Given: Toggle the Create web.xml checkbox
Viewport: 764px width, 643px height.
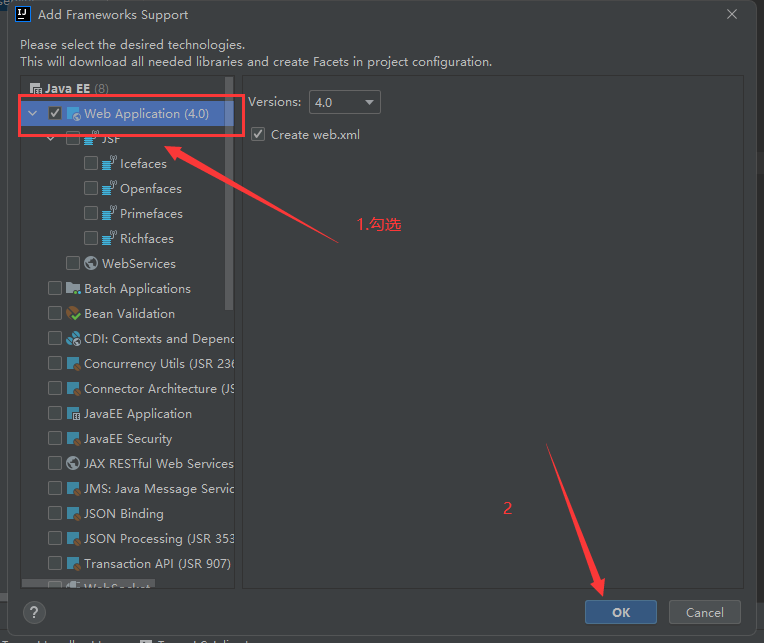Looking at the screenshot, I should click(258, 134).
